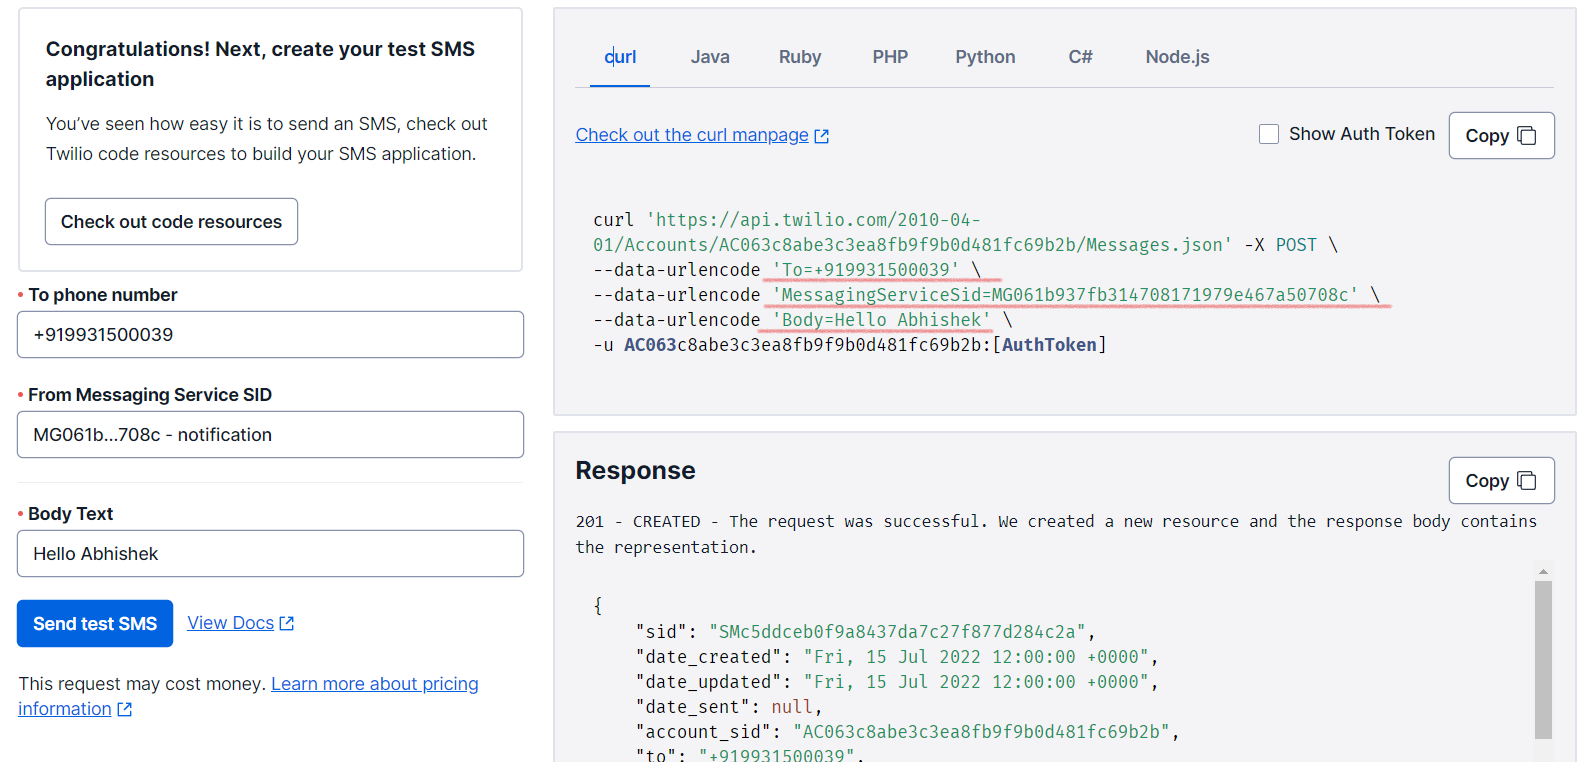1593x762 pixels.
Task: Click the copy icon in the Response Copy button
Action: click(x=1527, y=481)
